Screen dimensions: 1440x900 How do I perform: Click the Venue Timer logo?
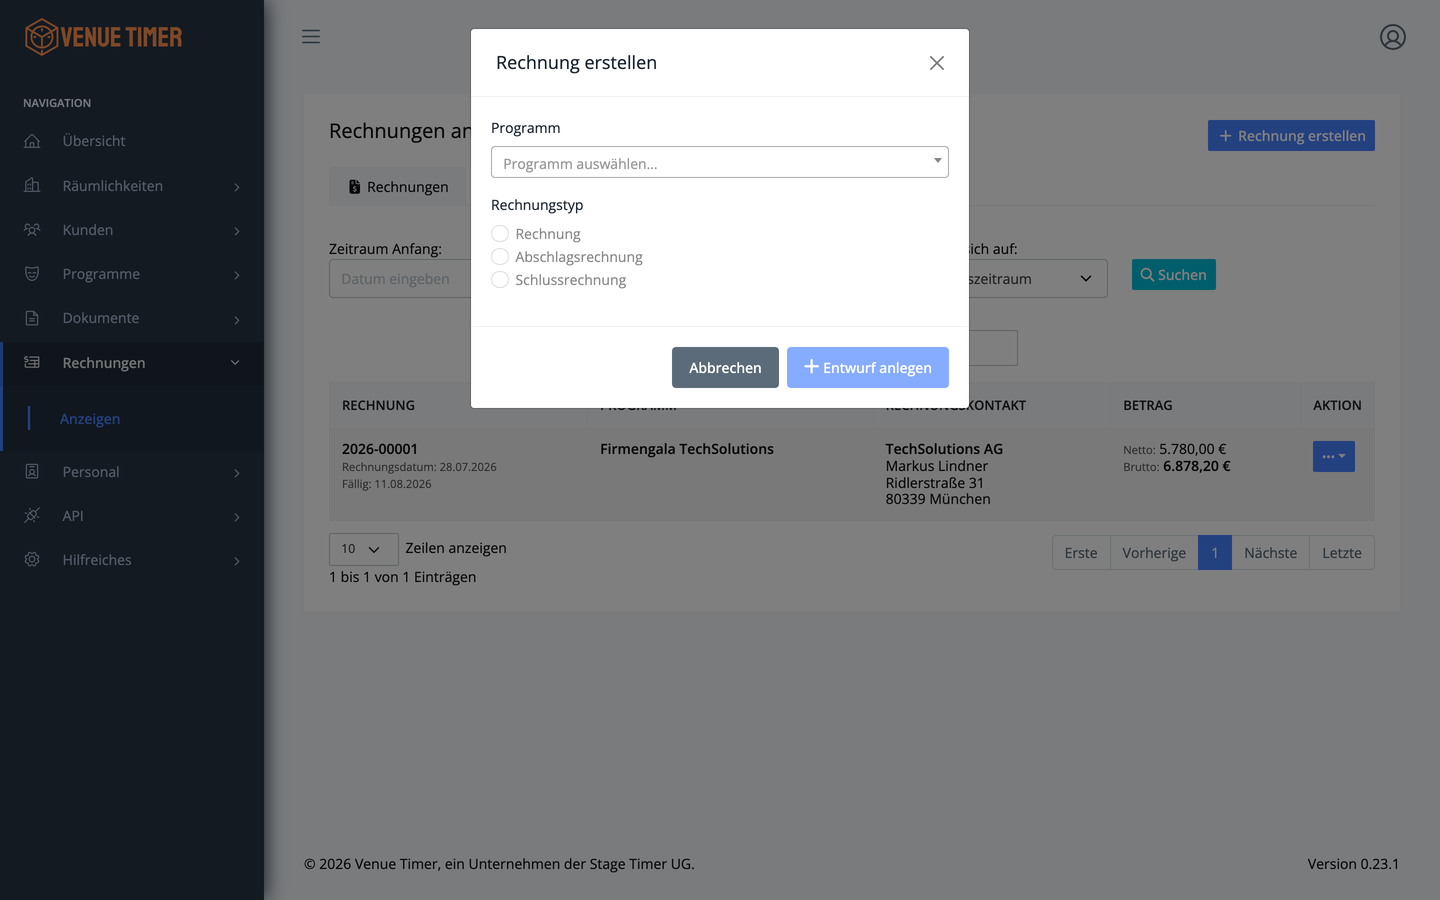pyautogui.click(x=104, y=37)
